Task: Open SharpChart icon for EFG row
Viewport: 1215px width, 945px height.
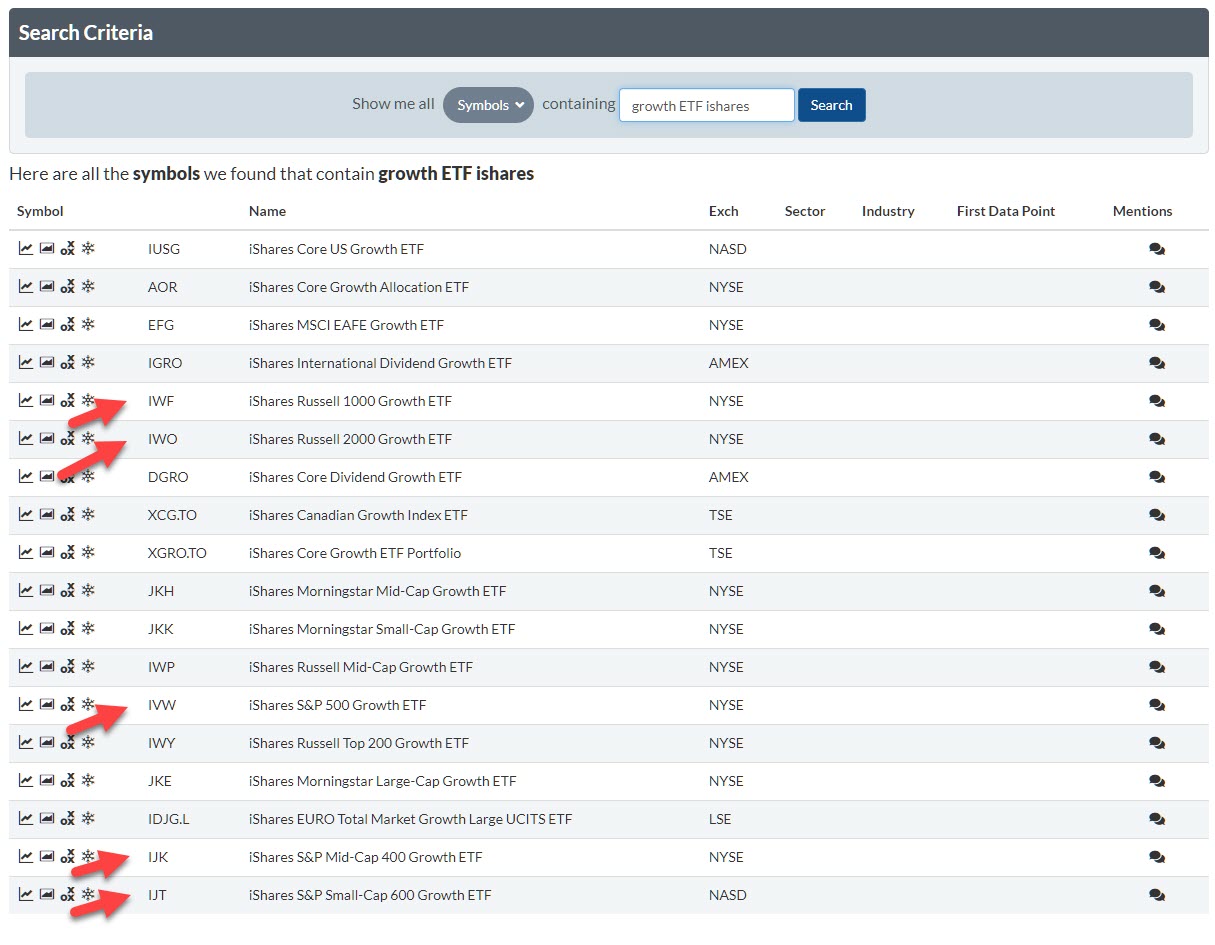Action: pos(26,325)
